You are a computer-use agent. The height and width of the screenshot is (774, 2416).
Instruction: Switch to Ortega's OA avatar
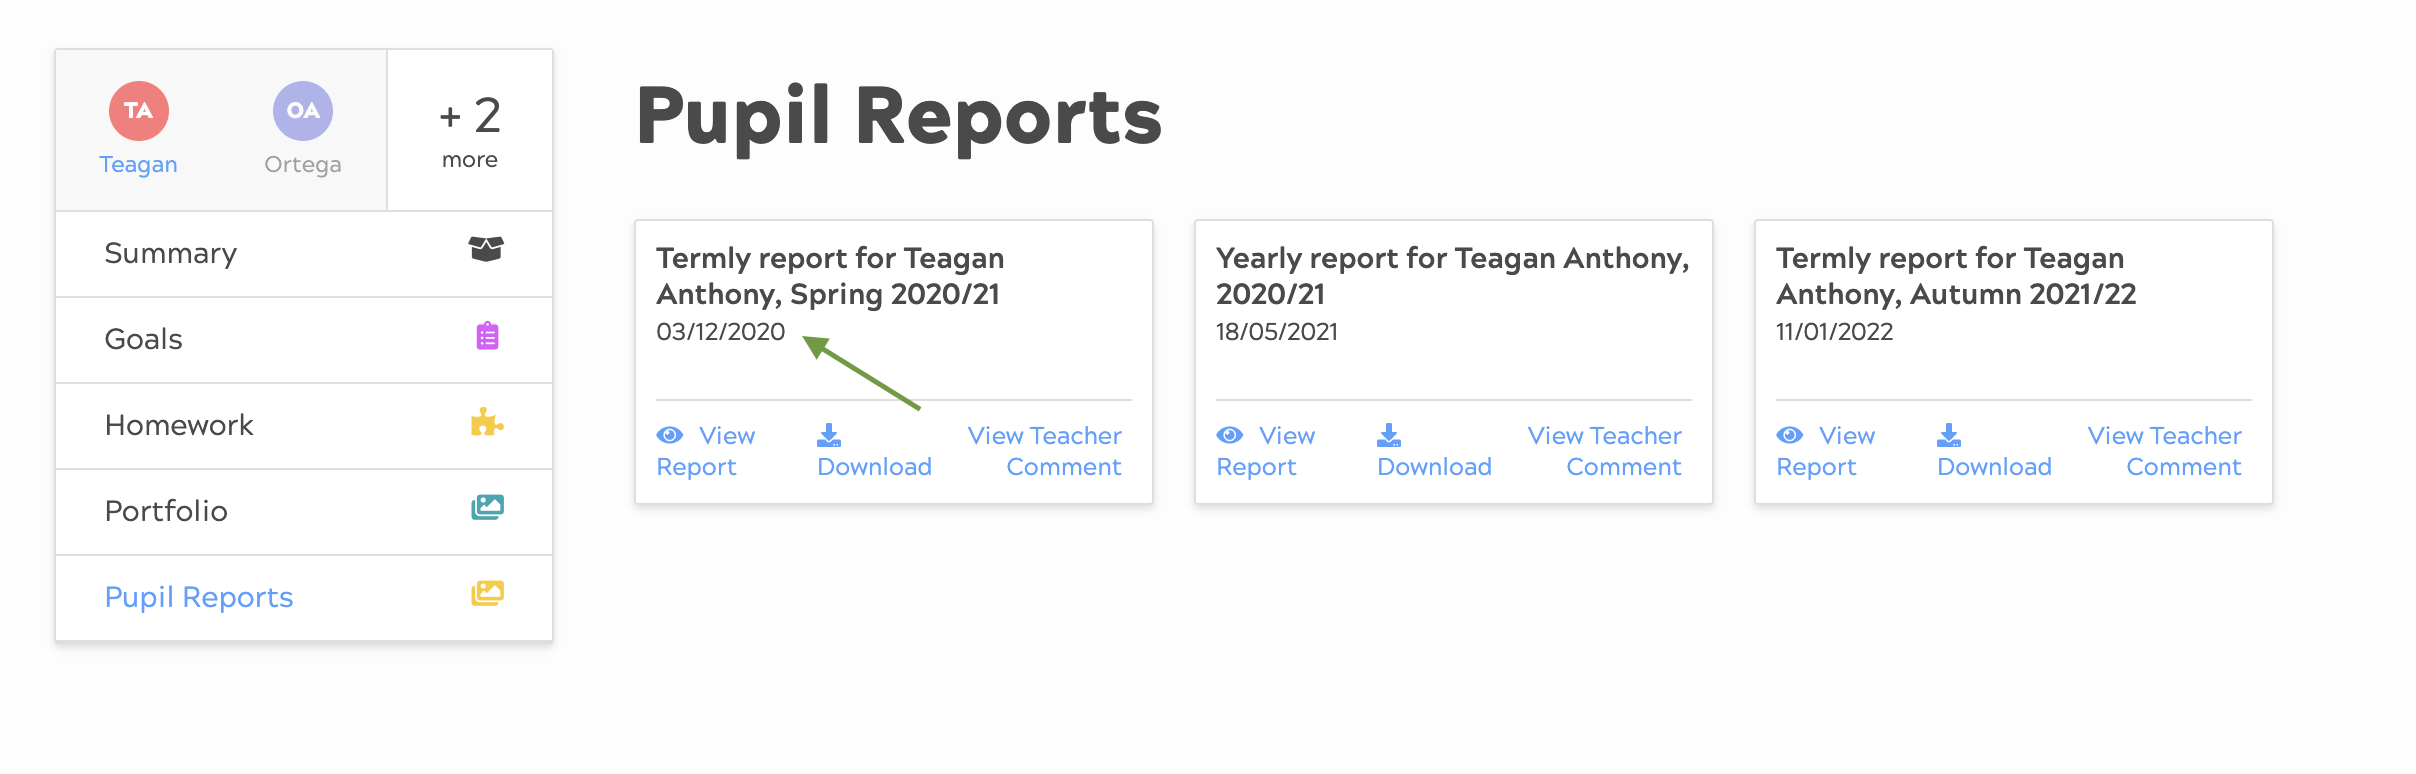303,111
